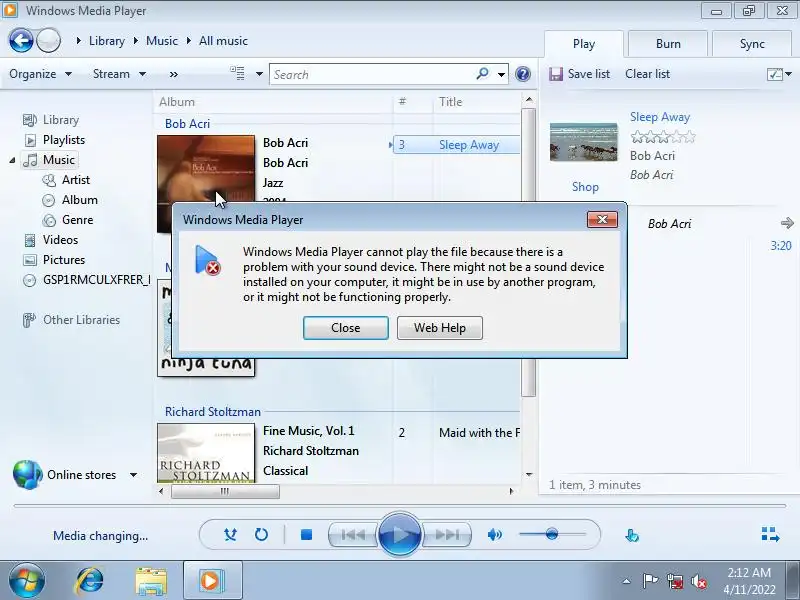Click All music in the breadcrumb
Image resolution: width=800 pixels, height=600 pixels.
coord(223,41)
